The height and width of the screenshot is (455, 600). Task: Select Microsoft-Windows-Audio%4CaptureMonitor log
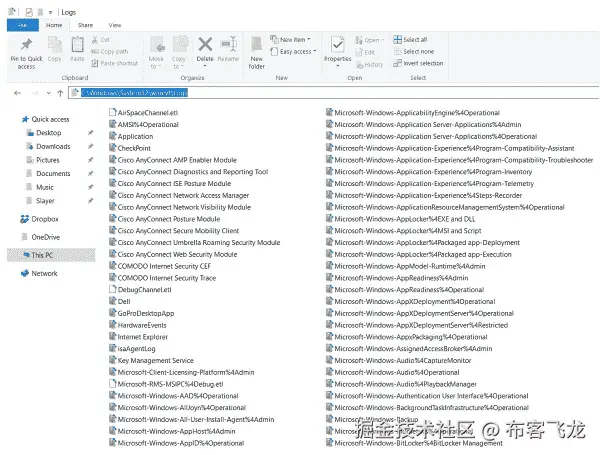pos(399,360)
